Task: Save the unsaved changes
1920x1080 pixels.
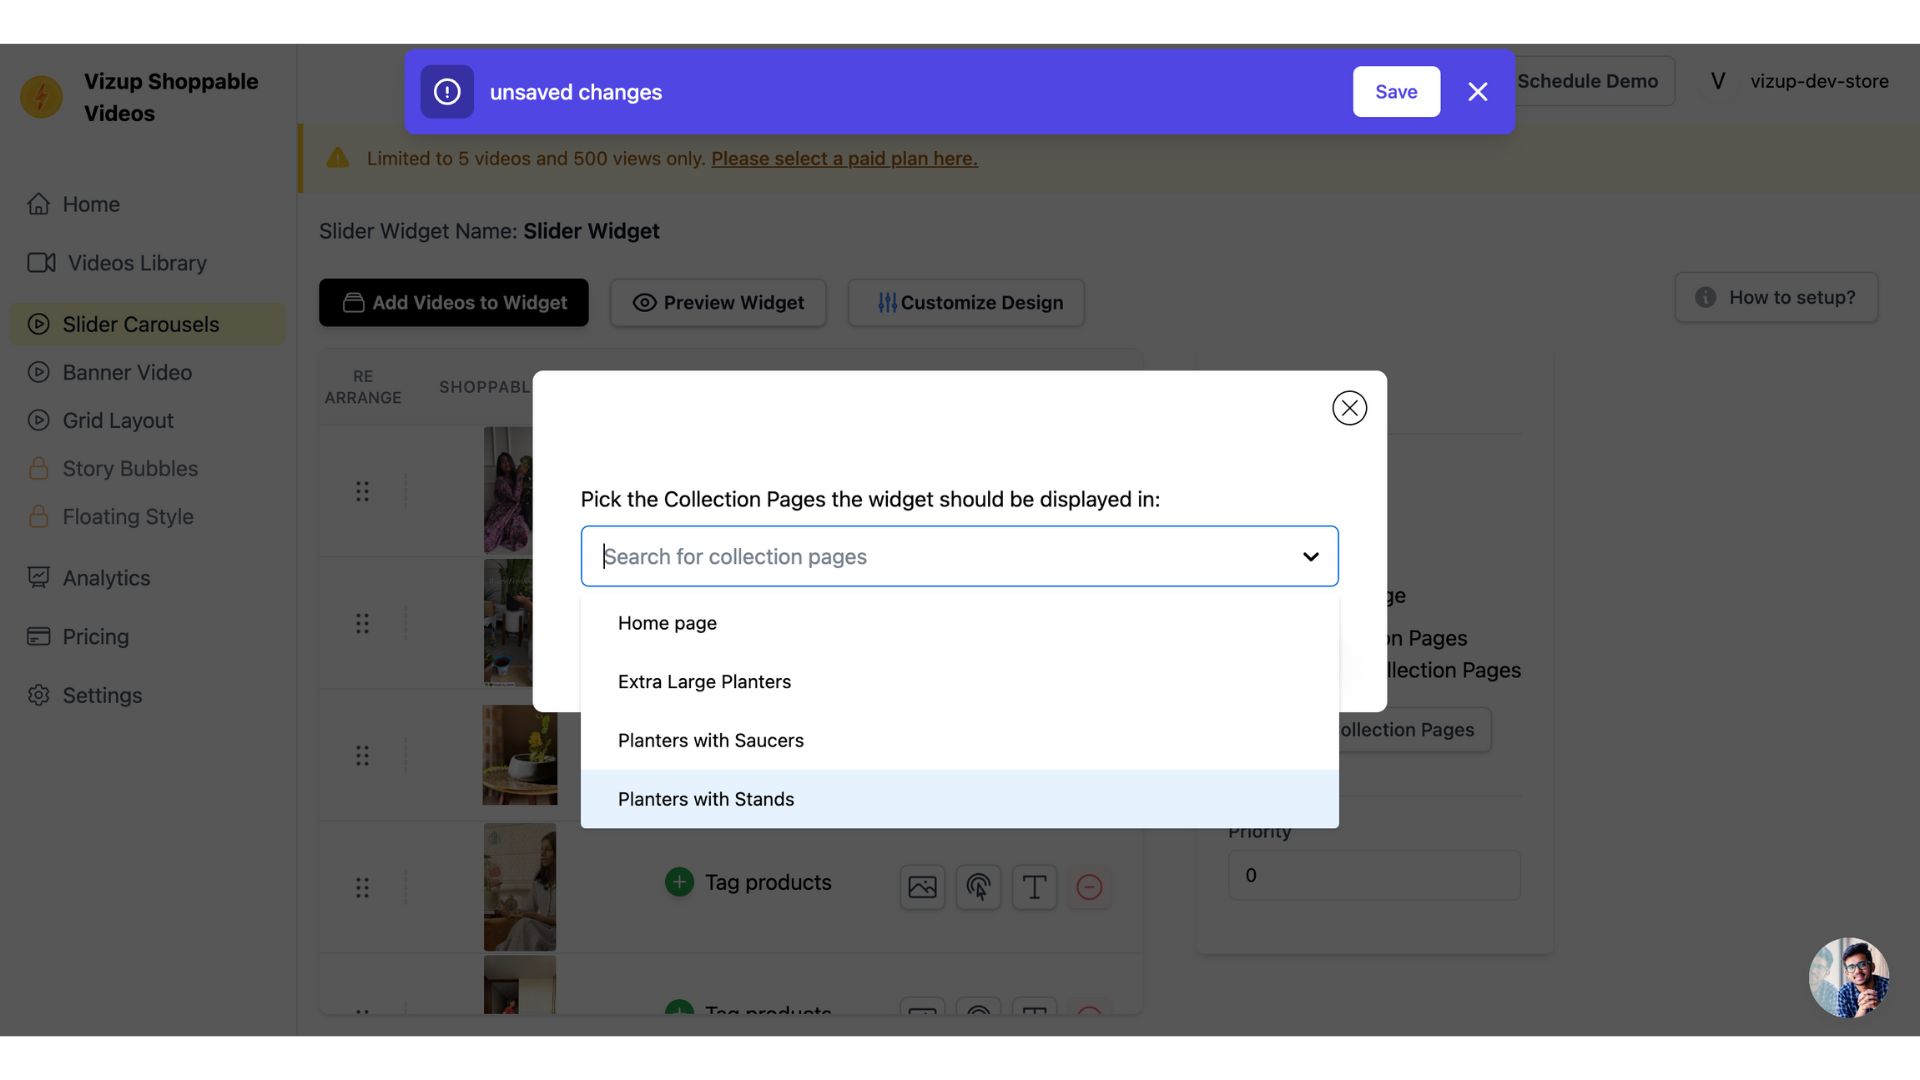Action: pyautogui.click(x=1396, y=91)
